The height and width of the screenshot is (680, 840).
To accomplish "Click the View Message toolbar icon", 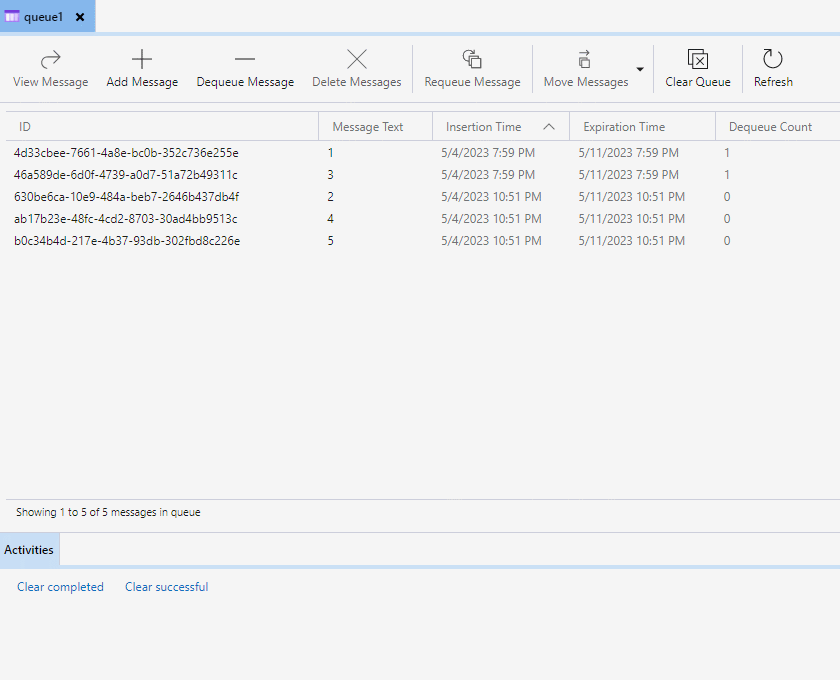I will (50, 58).
